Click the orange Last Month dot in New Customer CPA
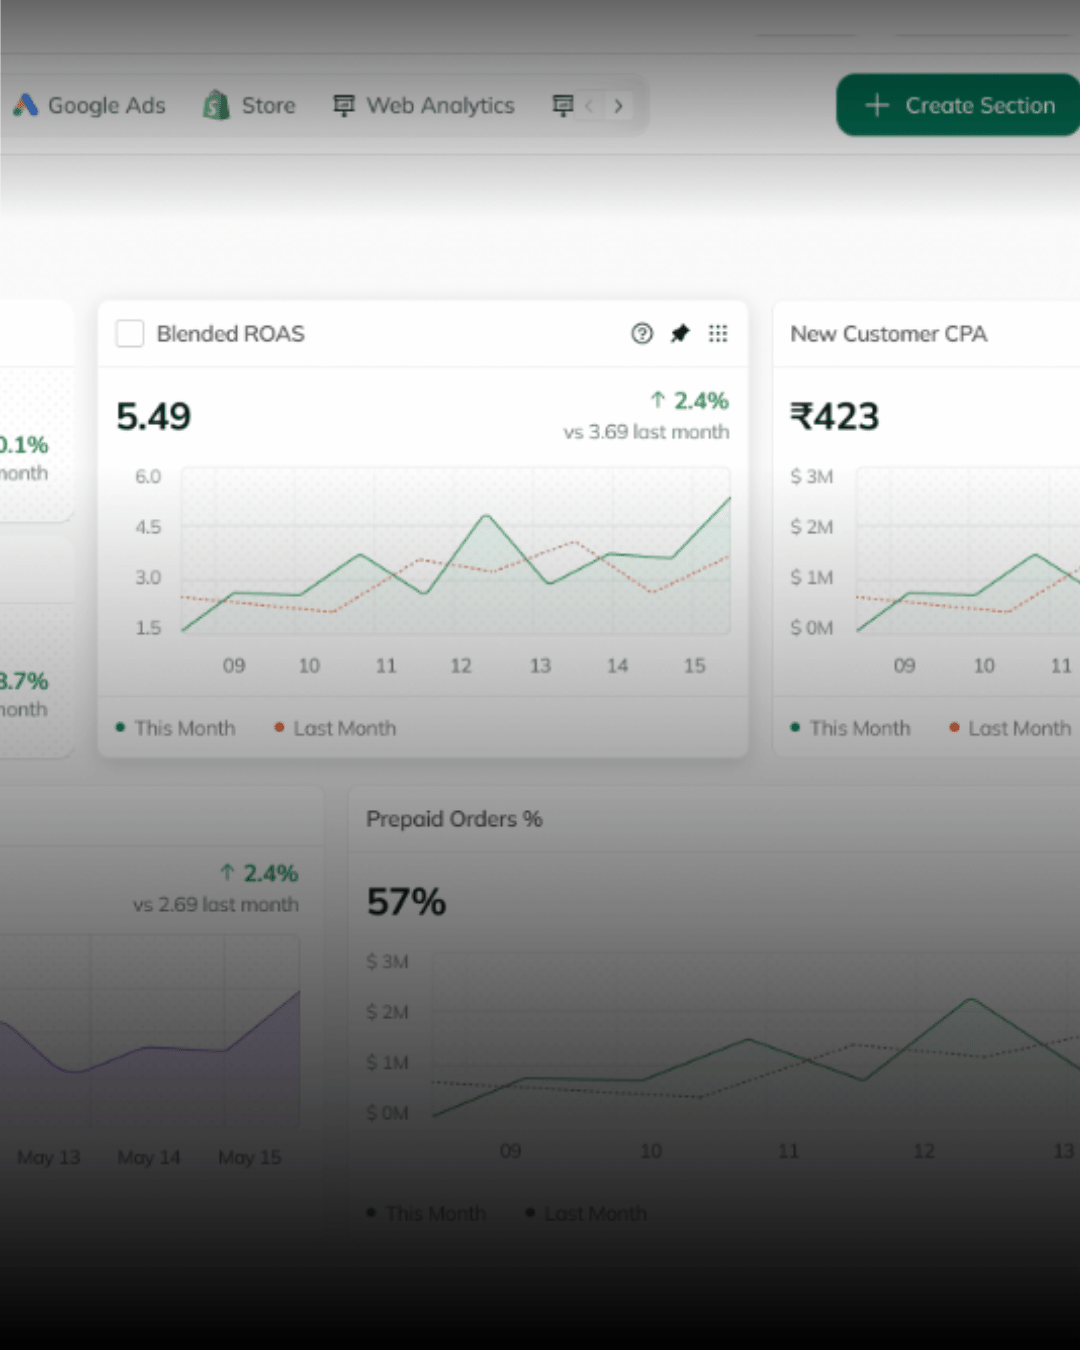 pyautogui.click(x=954, y=727)
